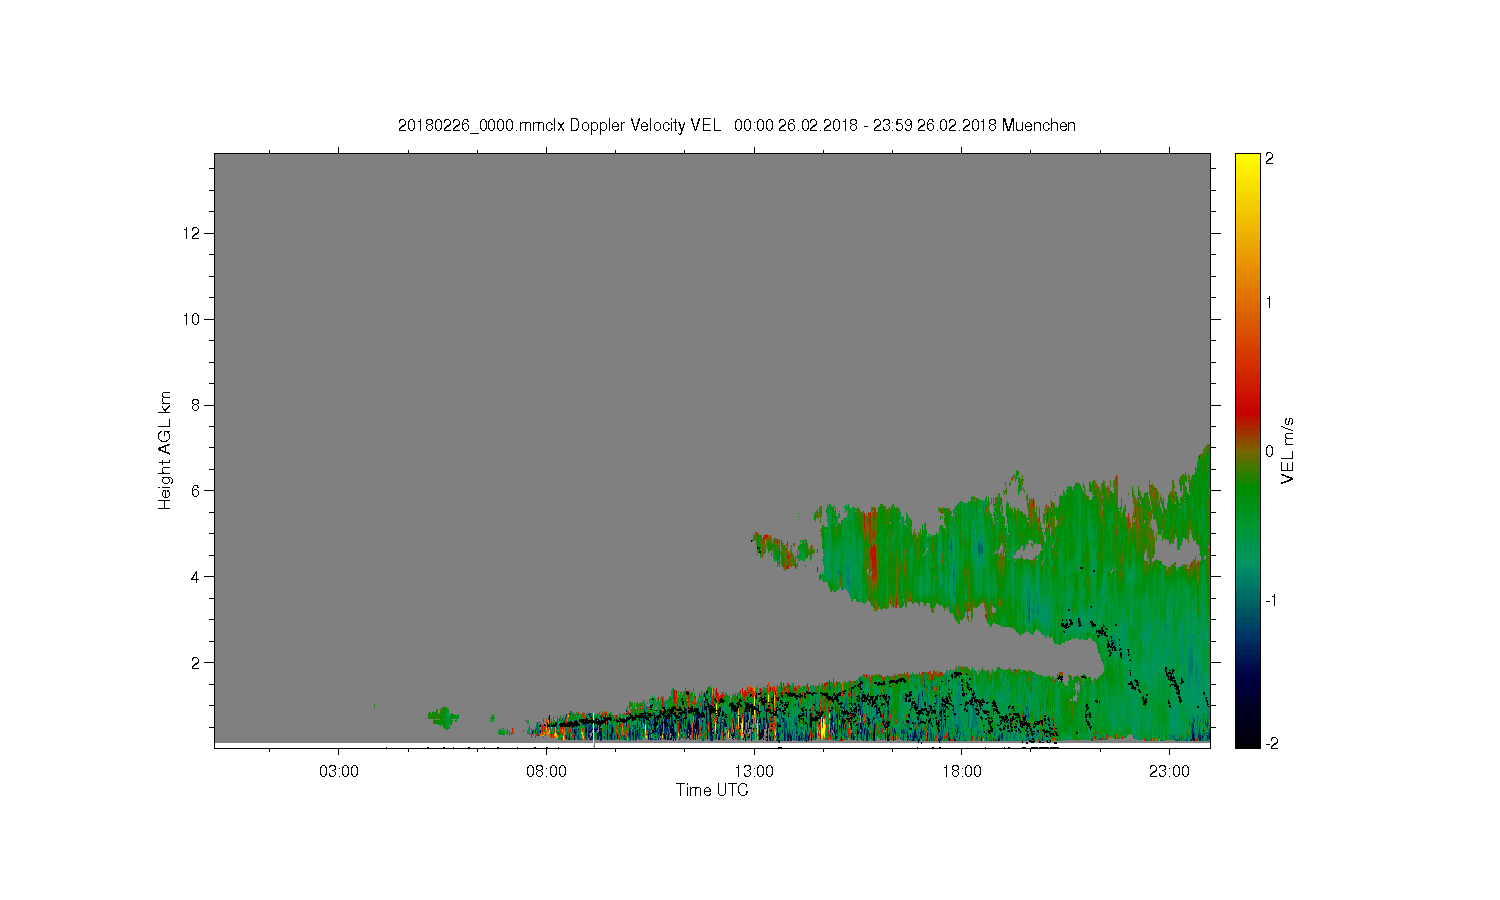Click the 03:00 time tick label
This screenshot has width=1500, height=900.
339,772
